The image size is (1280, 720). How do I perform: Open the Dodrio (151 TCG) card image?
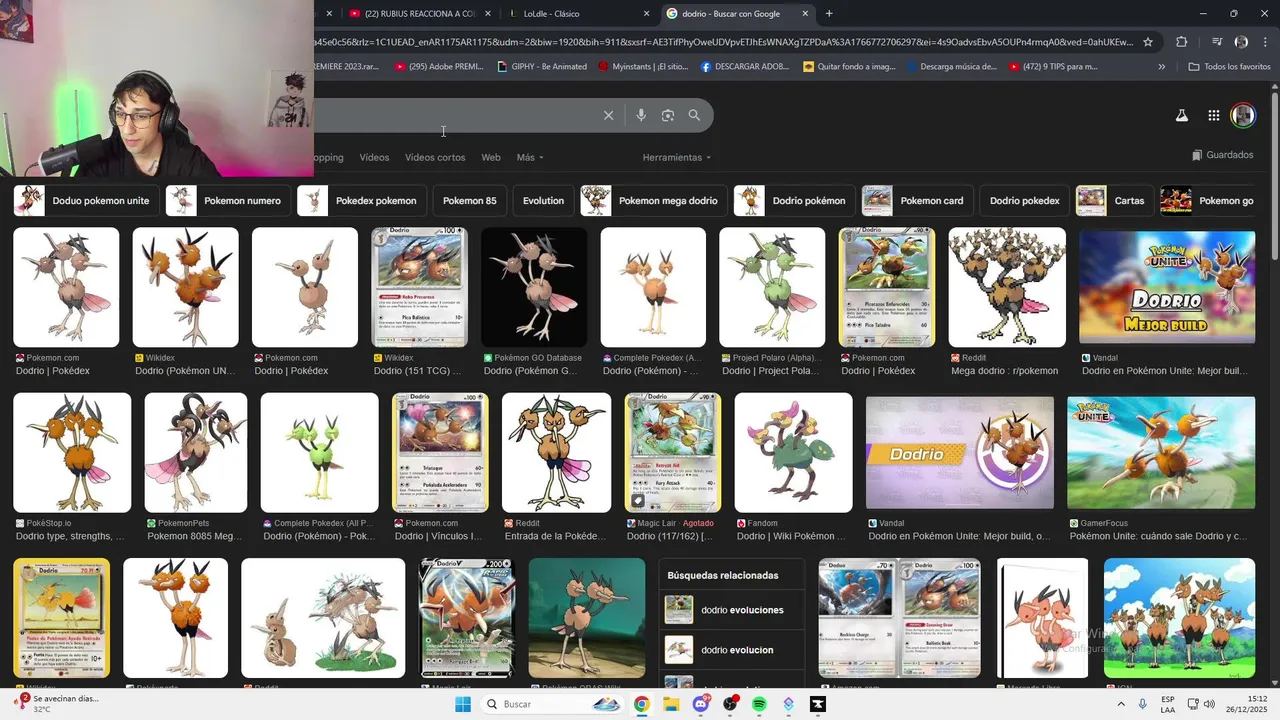coord(420,287)
